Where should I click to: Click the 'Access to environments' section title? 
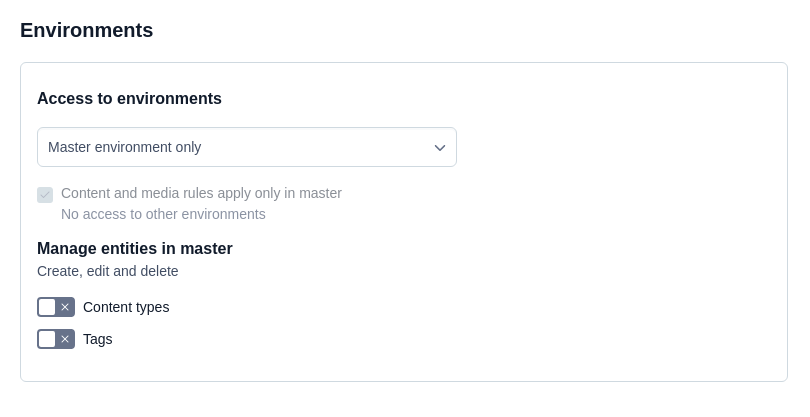click(x=129, y=98)
